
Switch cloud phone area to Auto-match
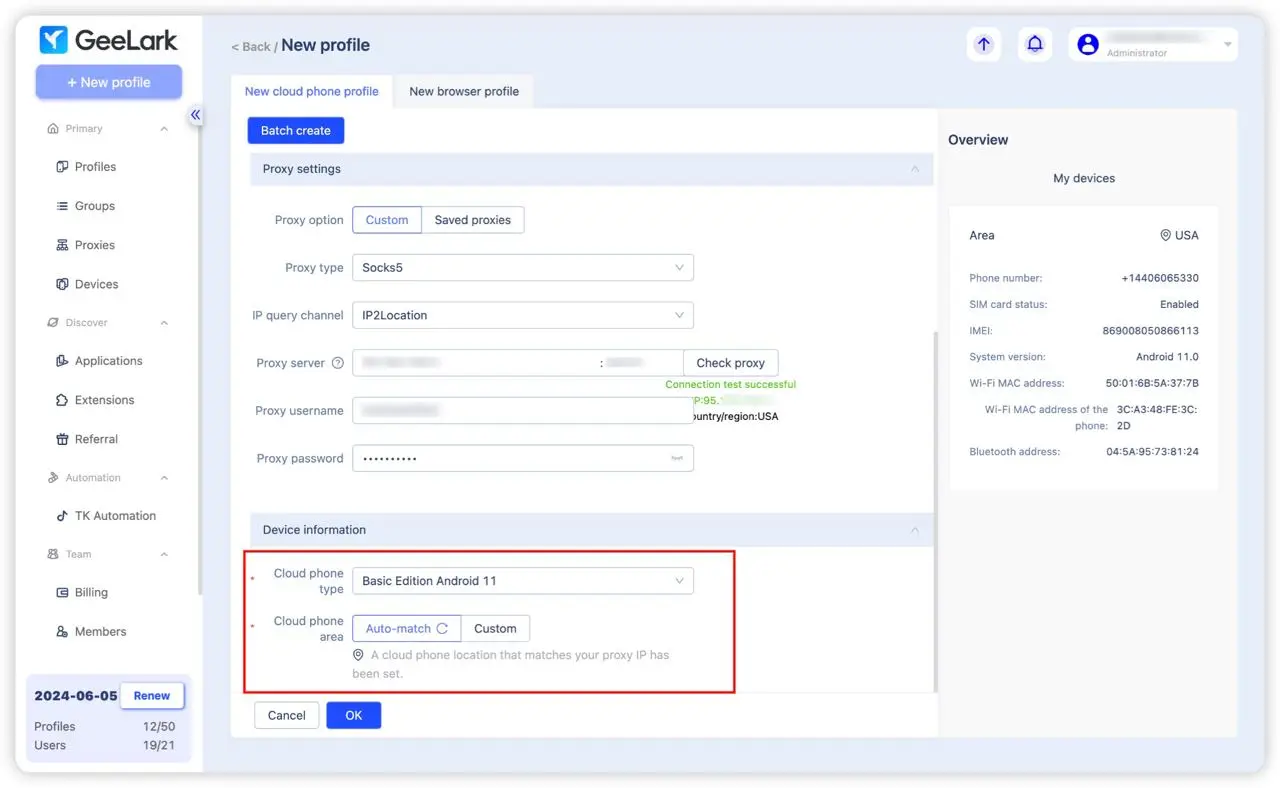399,628
